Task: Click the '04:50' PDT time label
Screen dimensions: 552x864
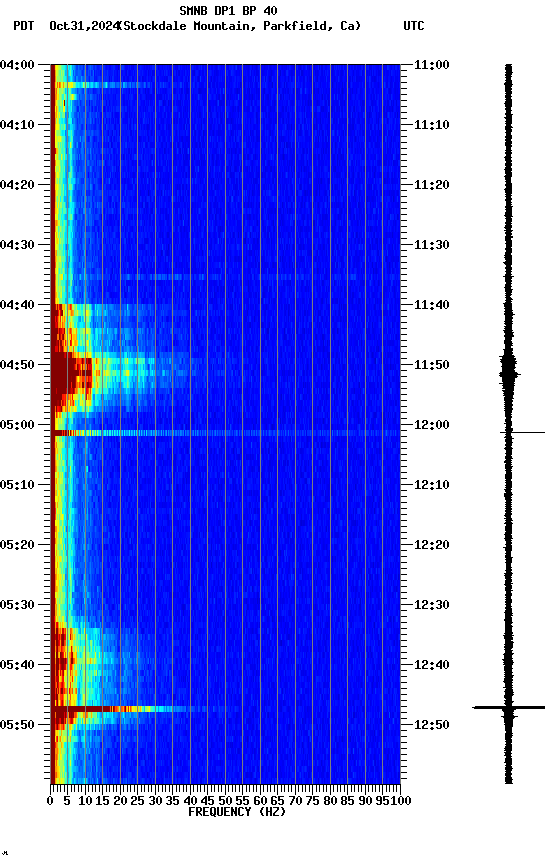Action: [x=17, y=365]
